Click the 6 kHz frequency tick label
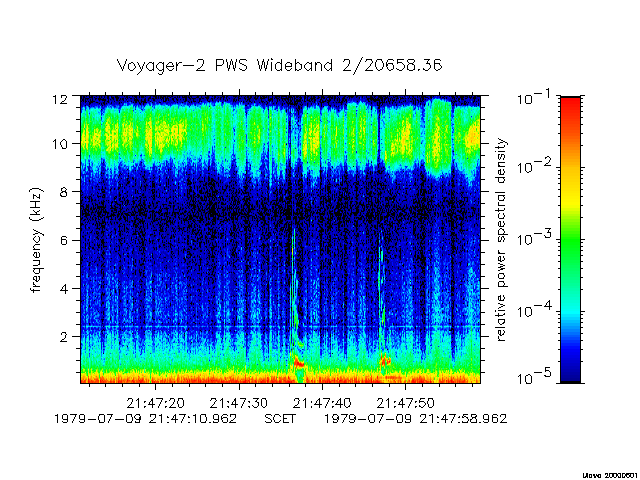640x480 pixels. click(x=64, y=240)
